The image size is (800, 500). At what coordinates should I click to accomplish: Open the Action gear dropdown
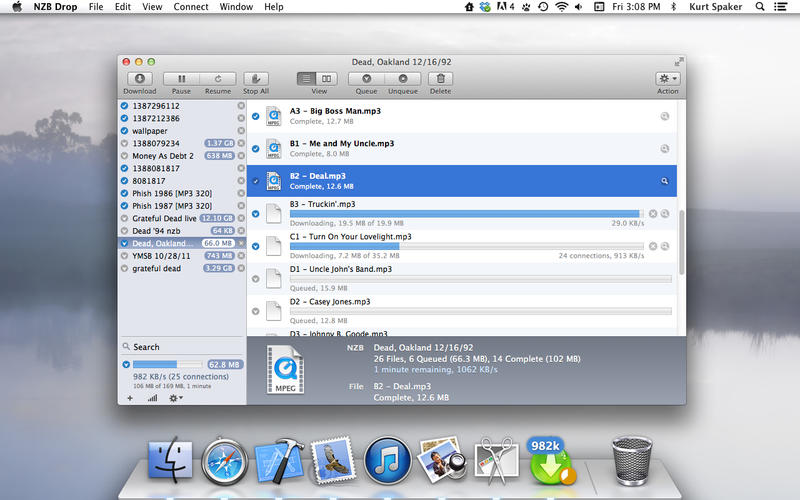point(667,79)
